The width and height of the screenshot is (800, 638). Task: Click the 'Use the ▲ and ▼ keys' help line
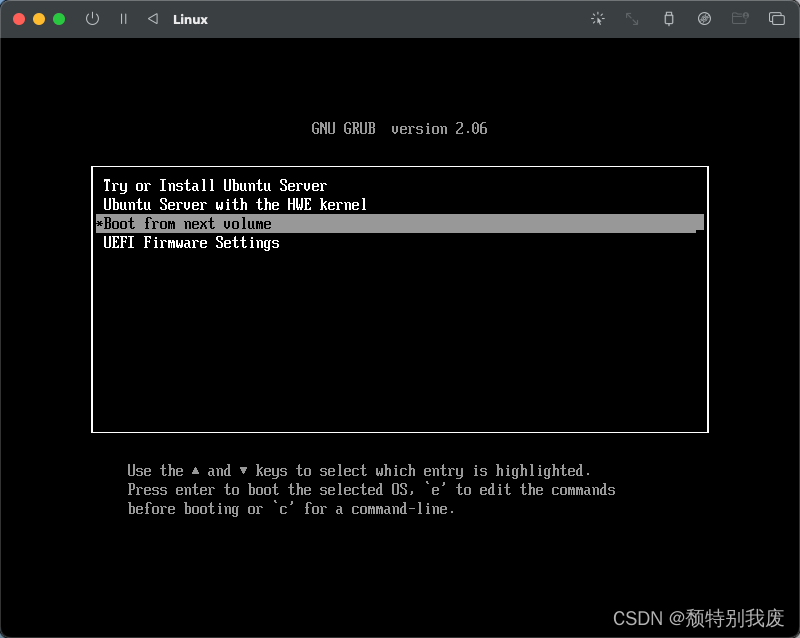tap(359, 471)
